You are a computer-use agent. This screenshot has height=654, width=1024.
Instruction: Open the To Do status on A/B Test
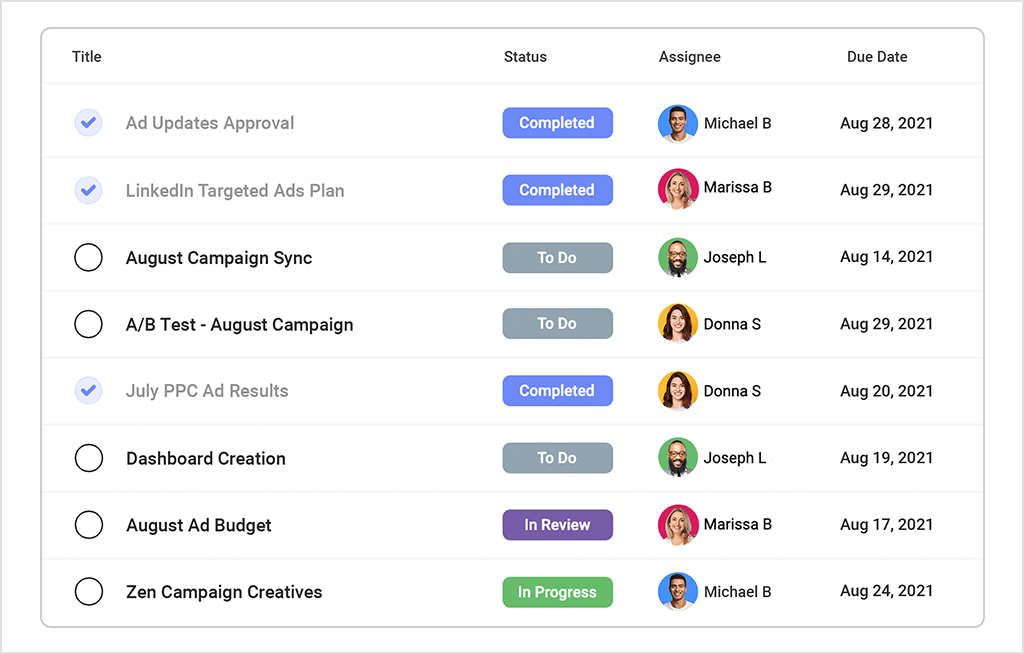557,324
